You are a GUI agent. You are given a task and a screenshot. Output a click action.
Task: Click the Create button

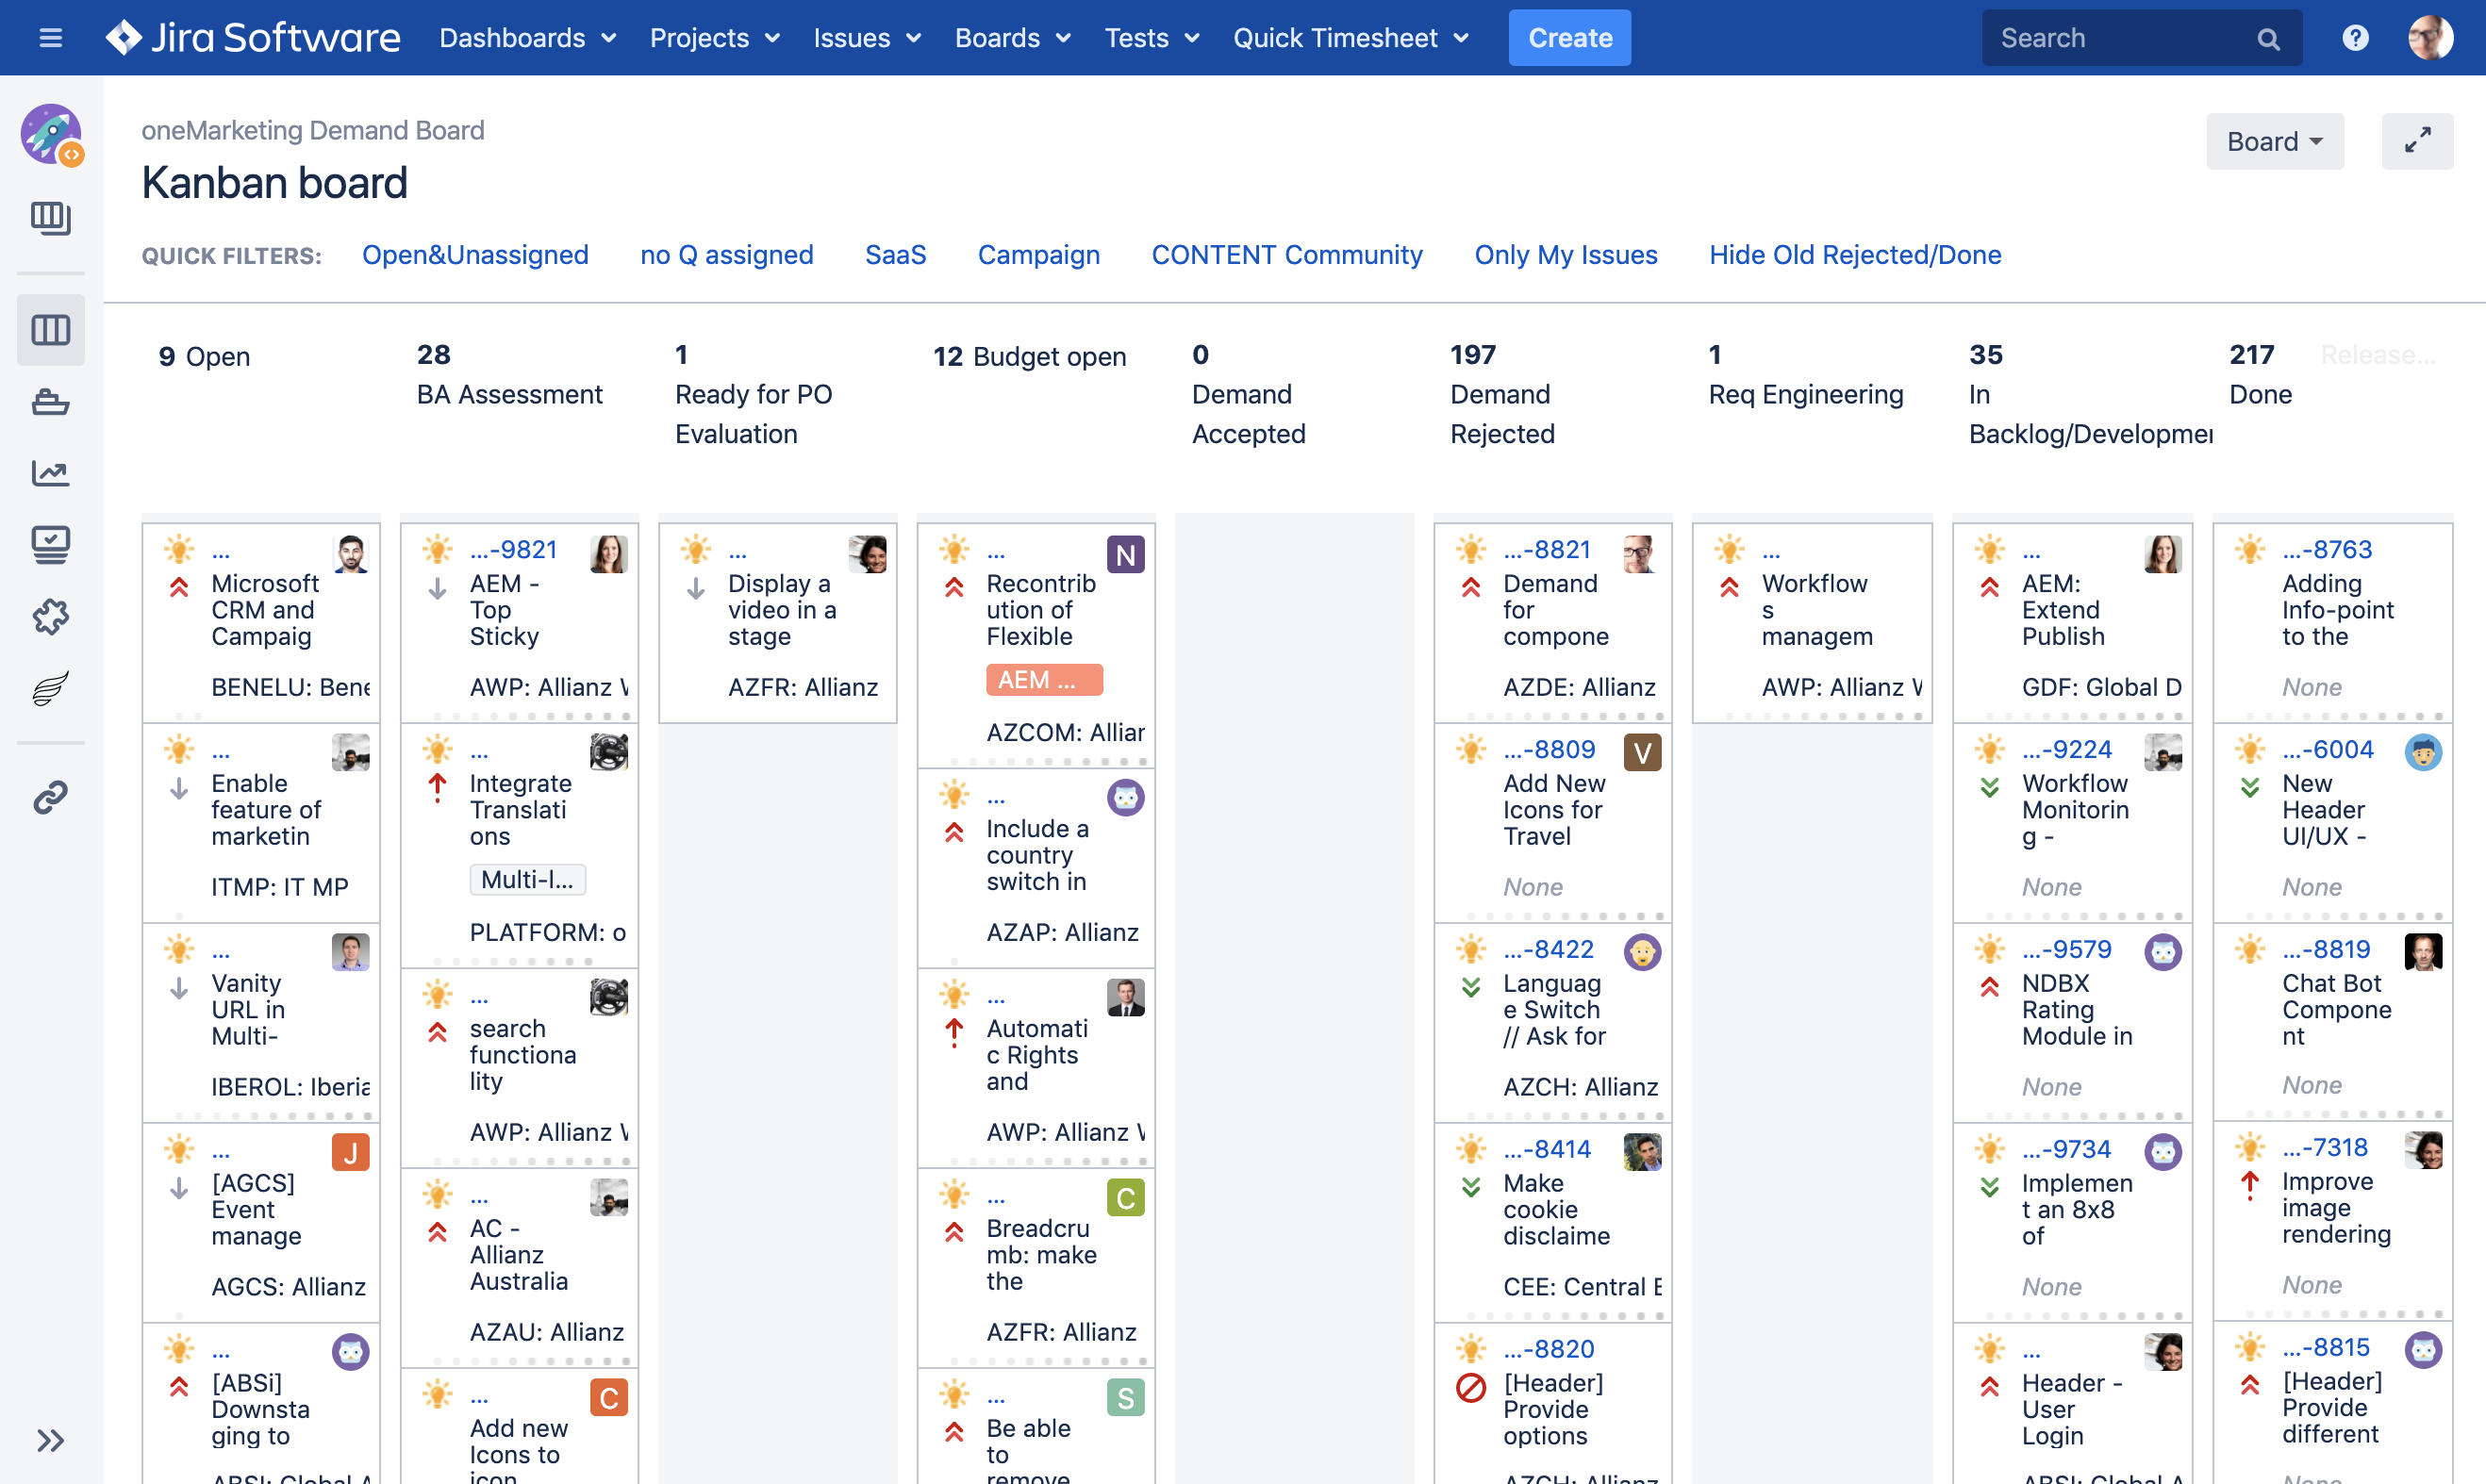coord(1569,38)
